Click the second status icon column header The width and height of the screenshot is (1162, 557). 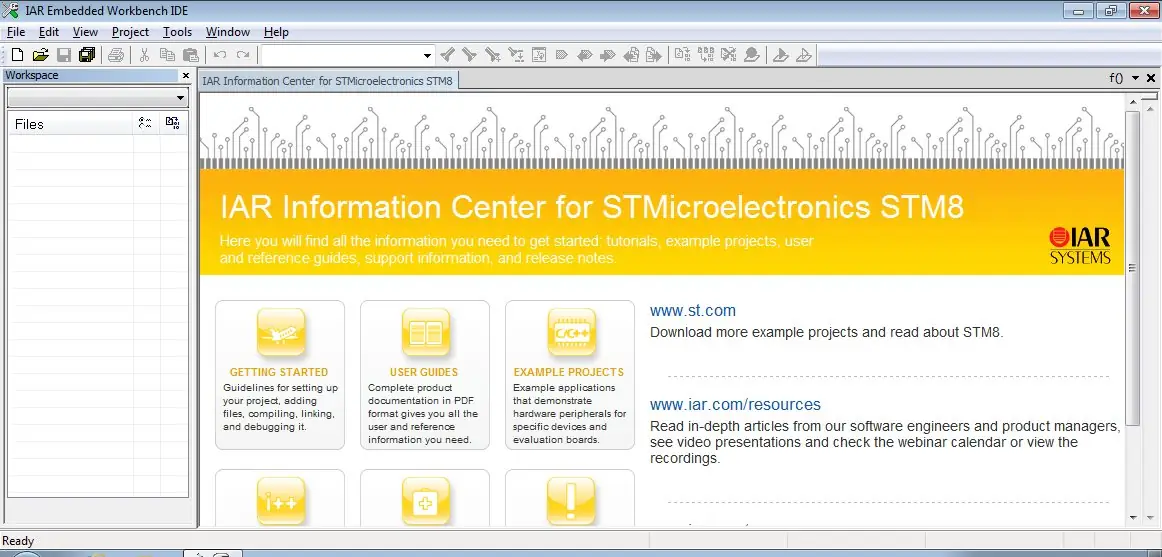click(x=173, y=124)
